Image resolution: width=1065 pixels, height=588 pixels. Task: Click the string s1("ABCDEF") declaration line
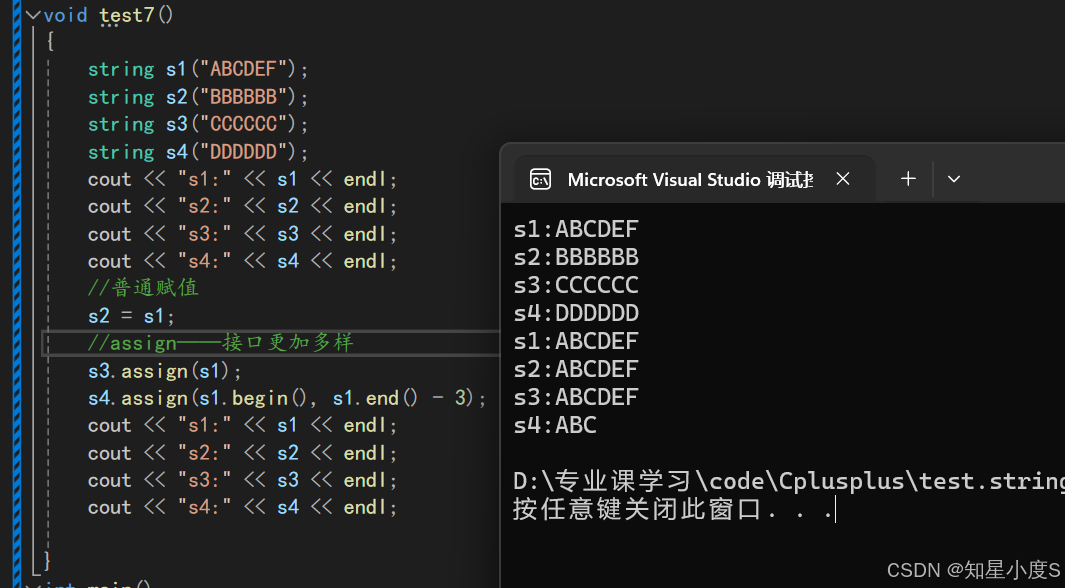pos(198,69)
